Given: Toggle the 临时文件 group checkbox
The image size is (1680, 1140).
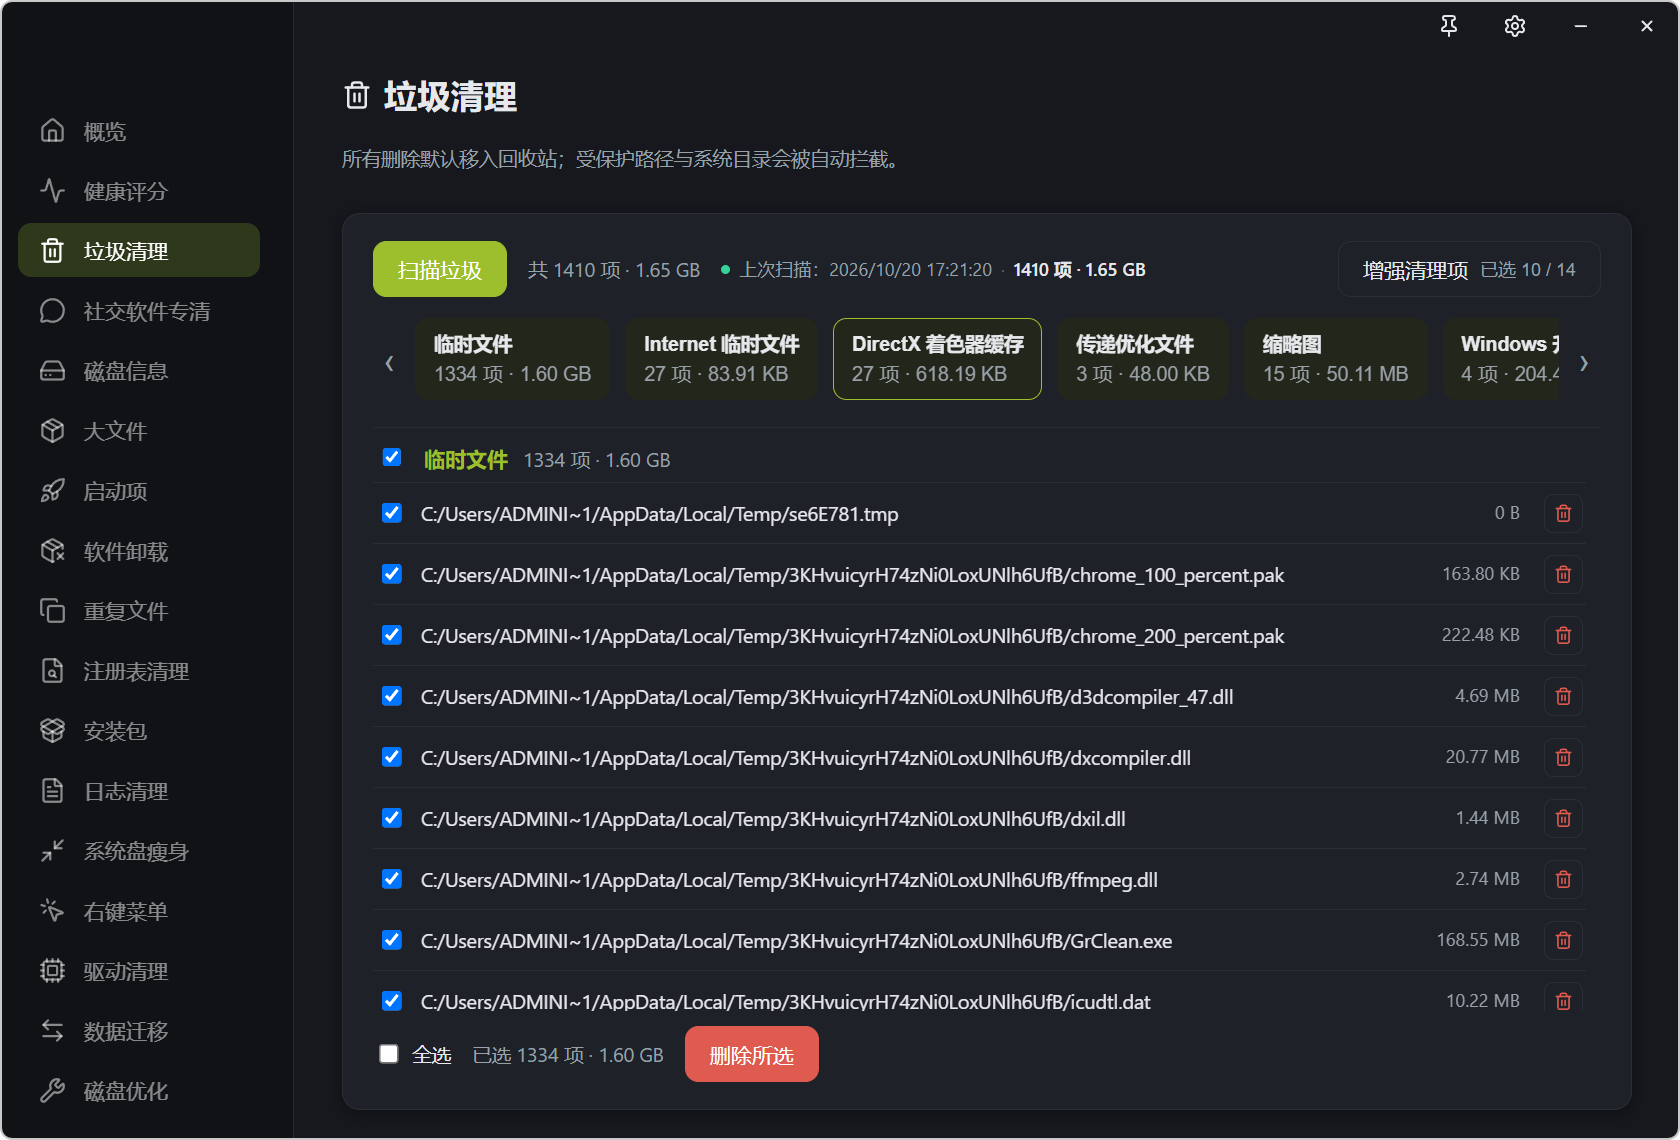Looking at the screenshot, I should click(392, 457).
